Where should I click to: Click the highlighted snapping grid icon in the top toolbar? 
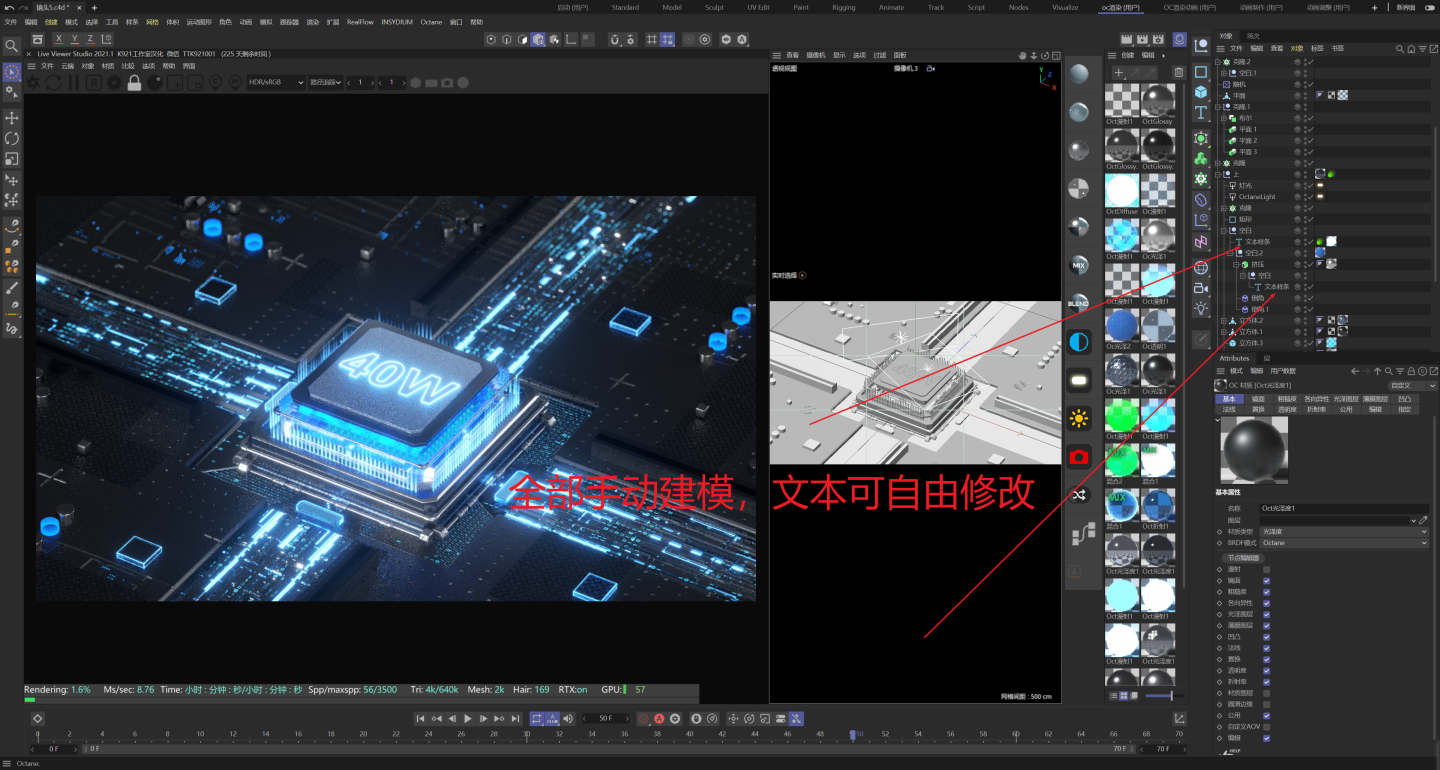click(666, 39)
